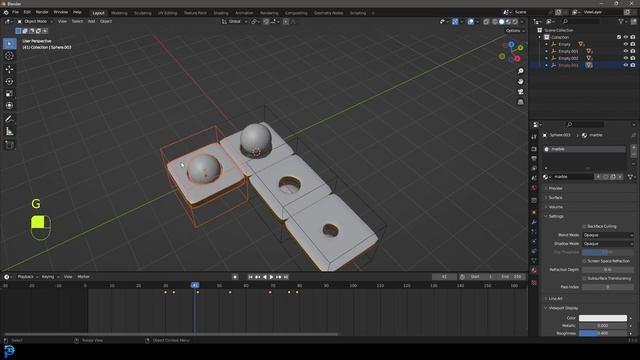
Task: Hide Empty.002 via its eye icon
Action: pyautogui.click(x=626, y=58)
